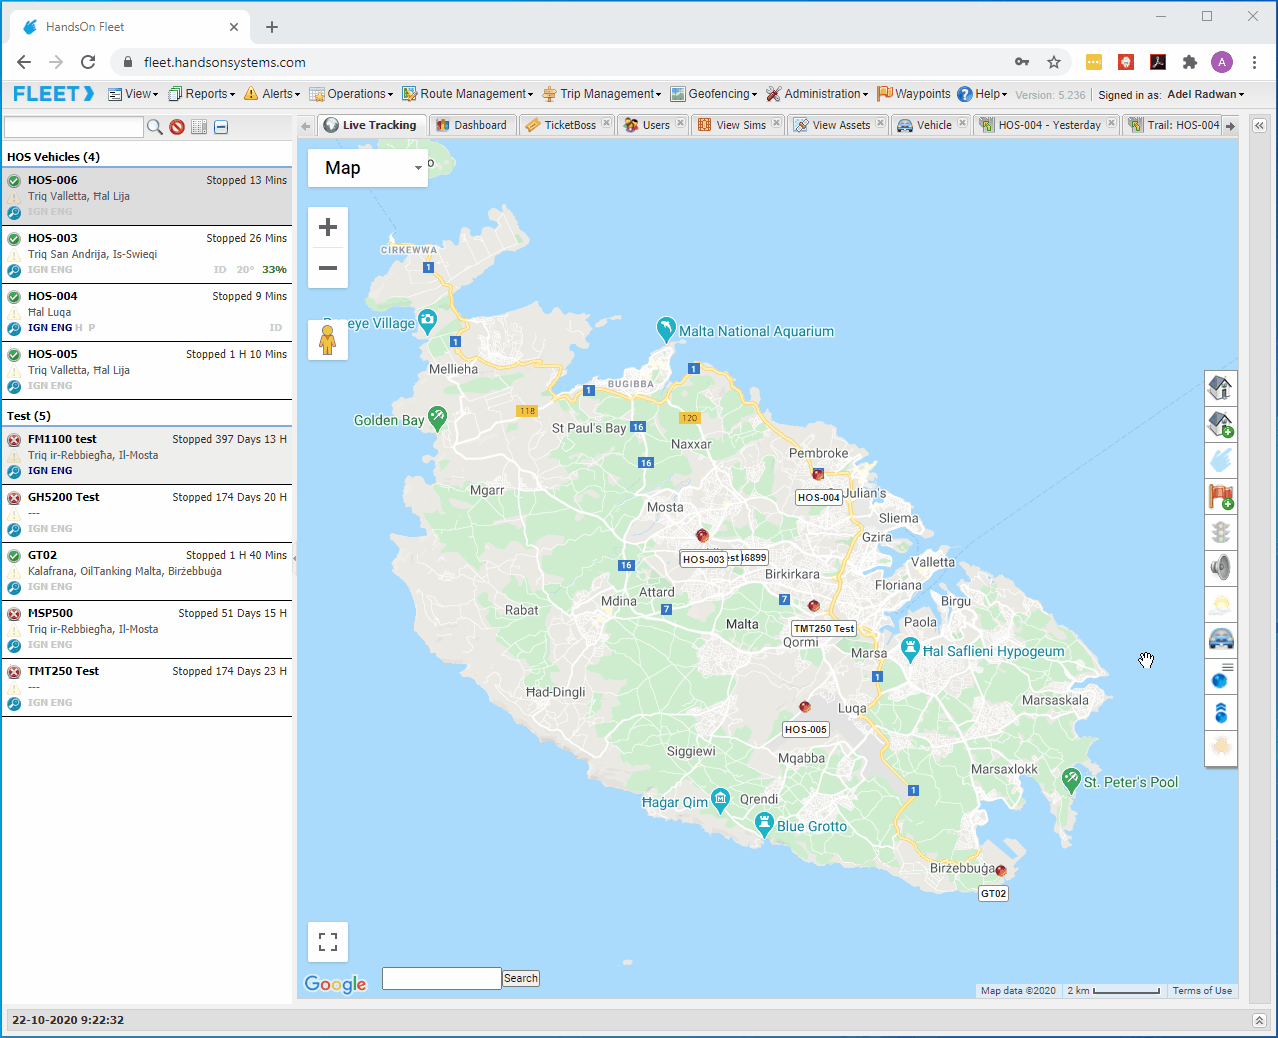Viewport: 1278px width, 1038px height.
Task: Open the Trip Management menu
Action: (602, 94)
